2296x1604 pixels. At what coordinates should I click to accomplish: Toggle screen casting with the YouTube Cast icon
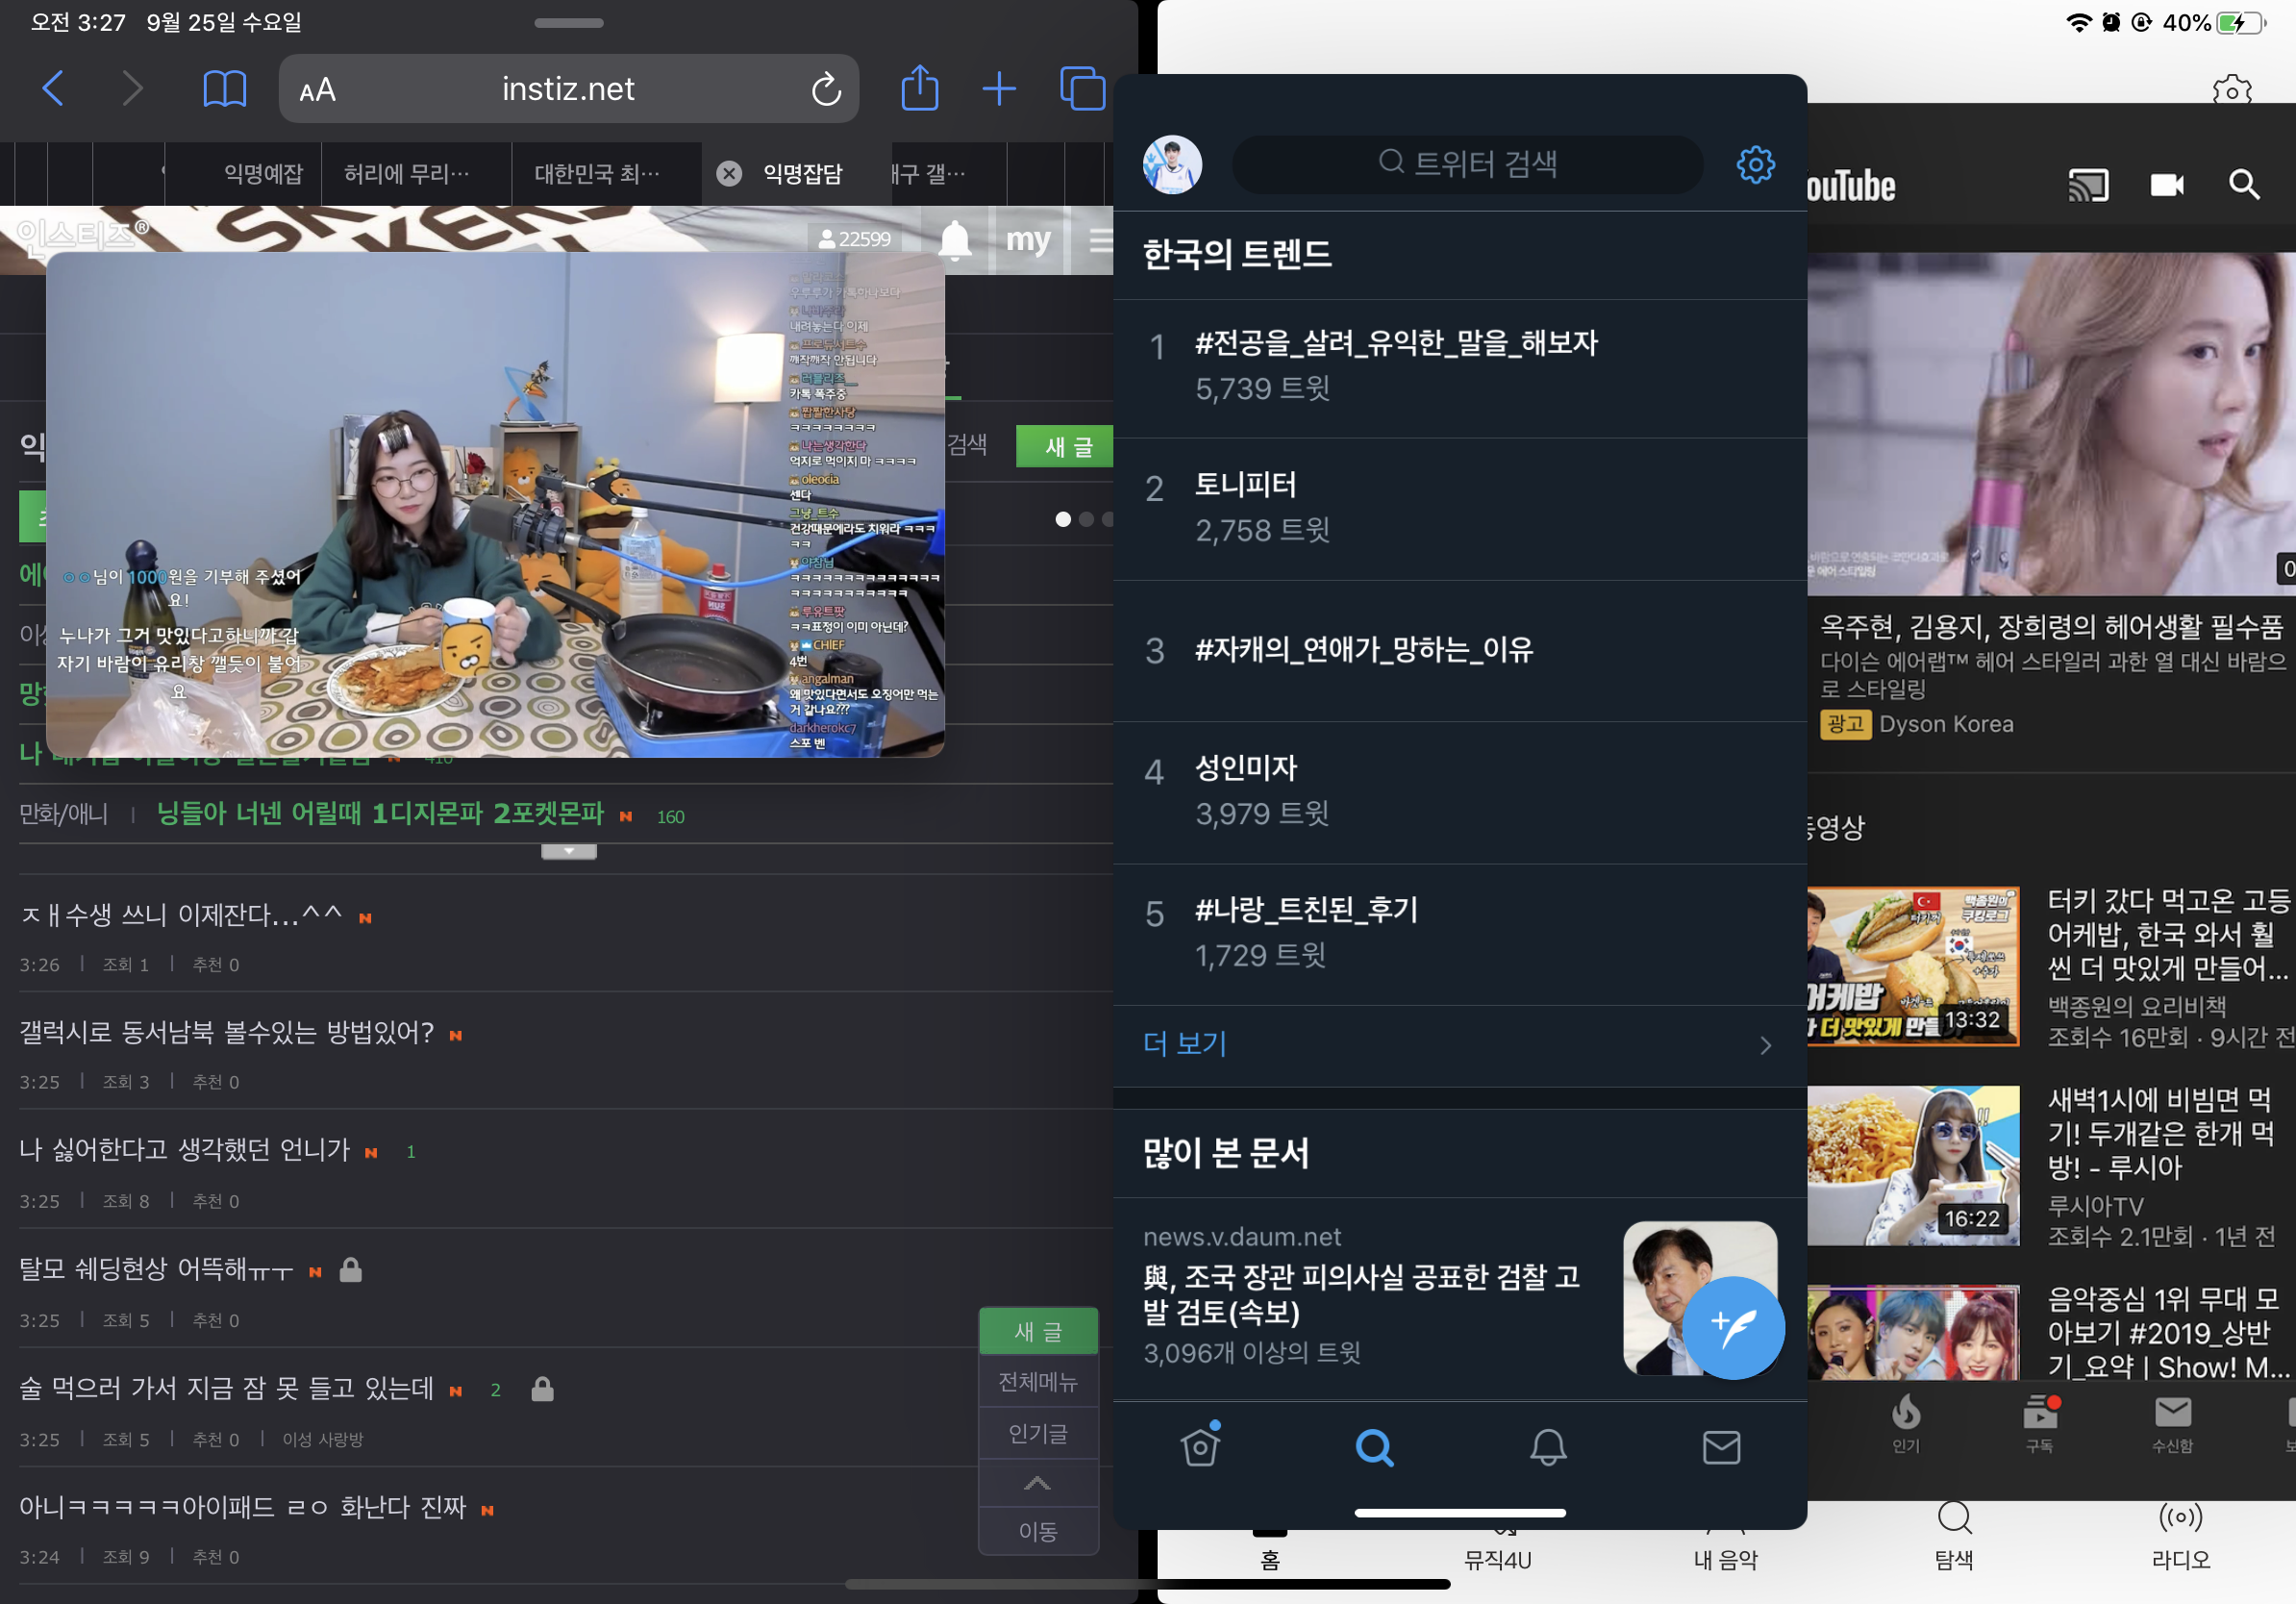click(x=2089, y=185)
